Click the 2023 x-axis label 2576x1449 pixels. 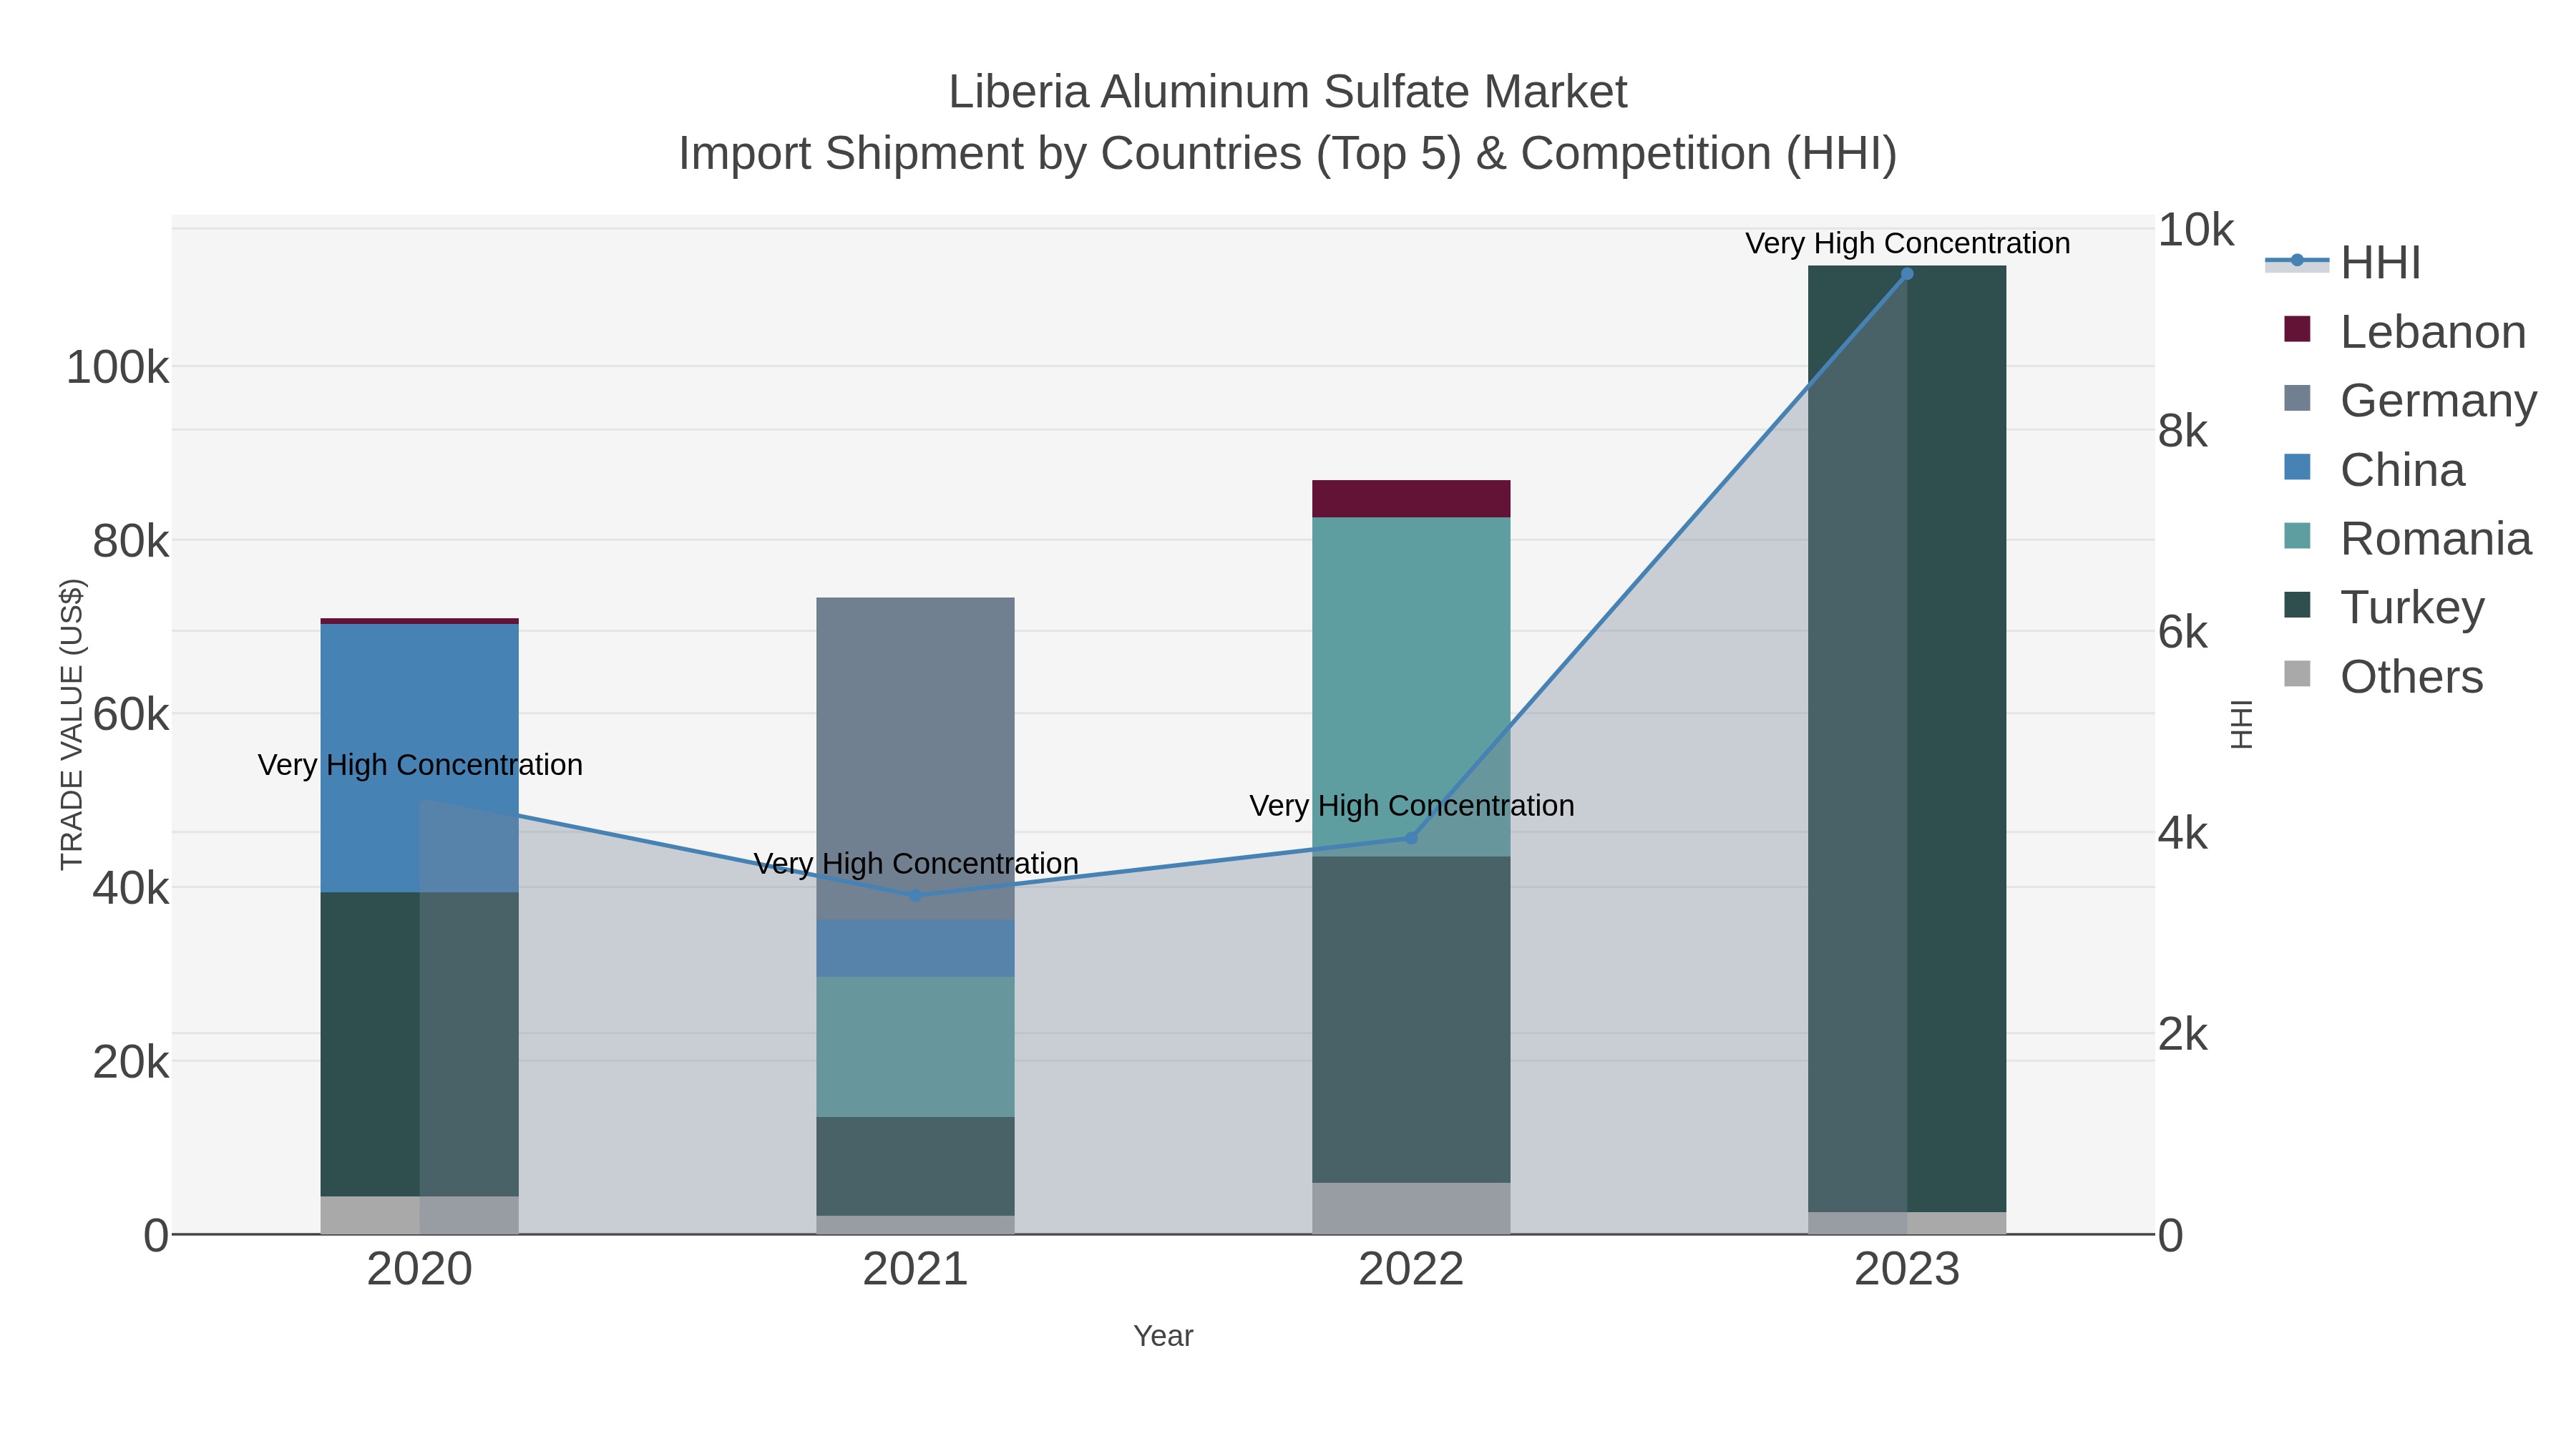click(1906, 1270)
